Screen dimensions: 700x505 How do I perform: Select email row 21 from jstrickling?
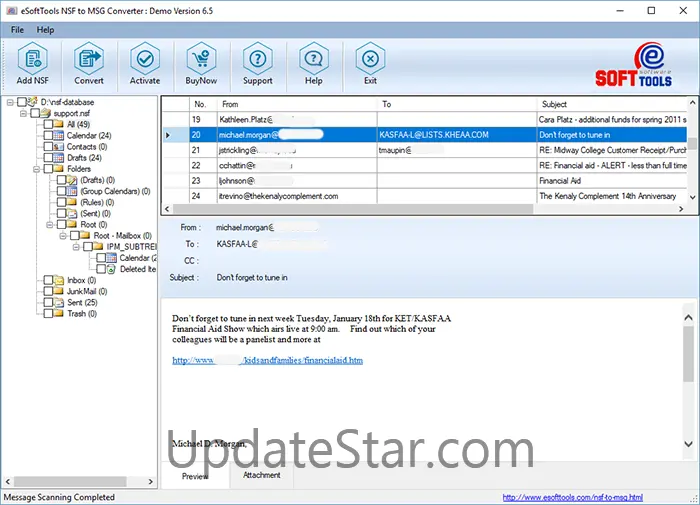(x=424, y=150)
